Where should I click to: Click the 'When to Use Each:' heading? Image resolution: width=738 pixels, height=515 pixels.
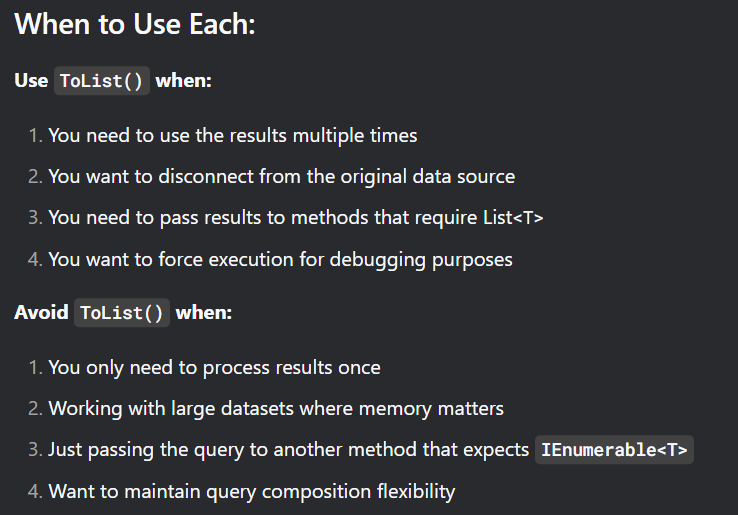pyautogui.click(x=135, y=24)
